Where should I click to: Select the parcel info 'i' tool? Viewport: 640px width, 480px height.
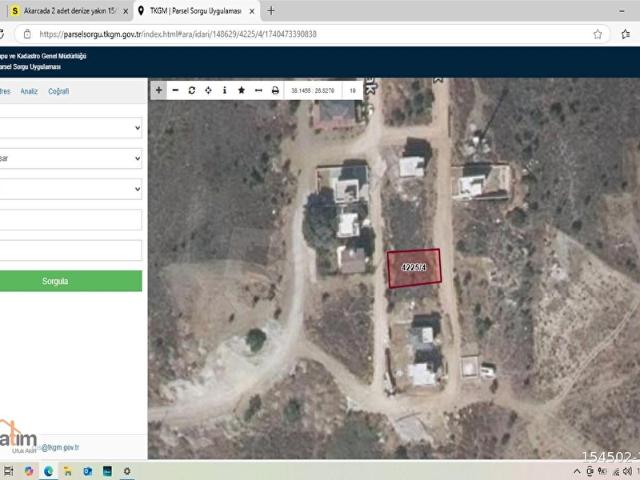(x=224, y=90)
